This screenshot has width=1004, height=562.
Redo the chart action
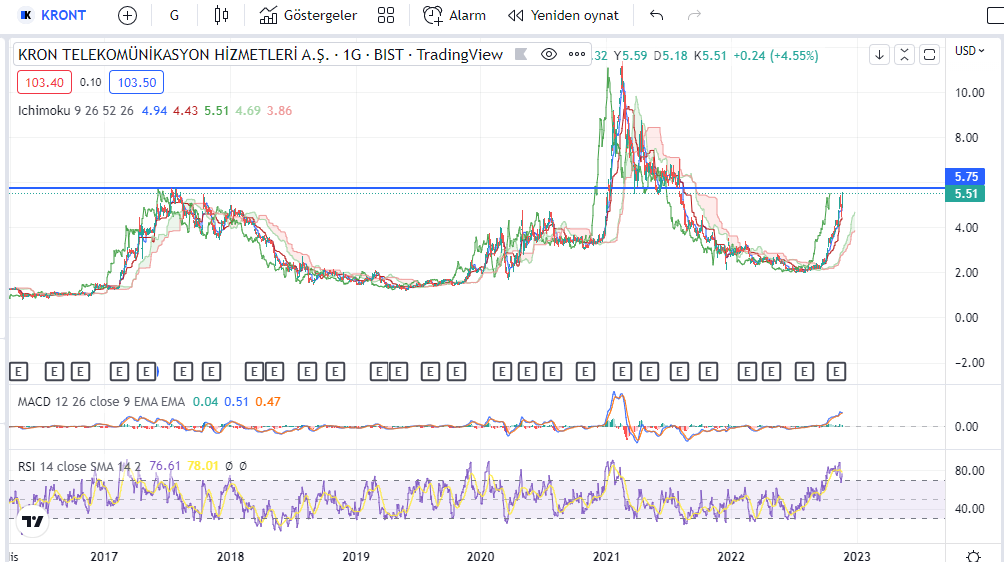[694, 15]
